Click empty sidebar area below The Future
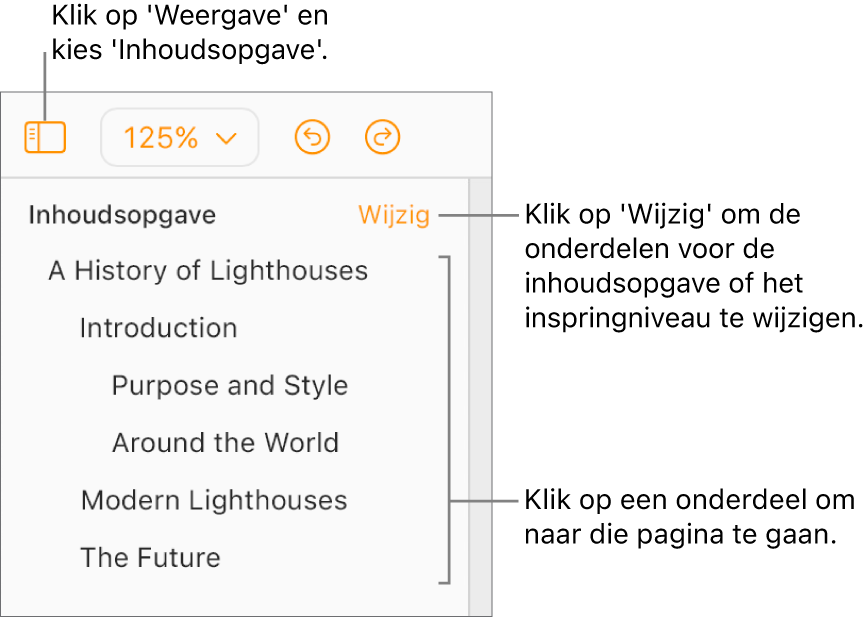This screenshot has height=617, width=867. [230, 598]
